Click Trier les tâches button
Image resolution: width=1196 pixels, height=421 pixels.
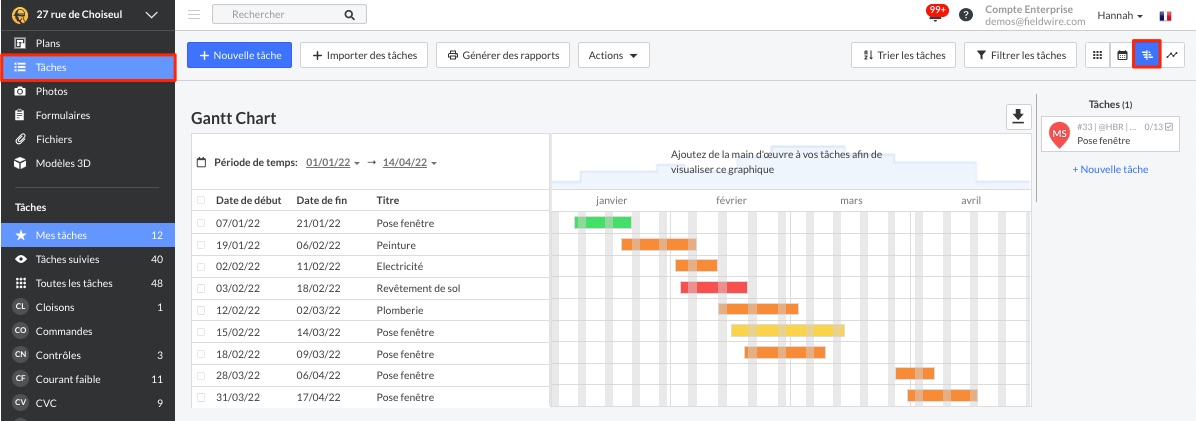[903, 55]
